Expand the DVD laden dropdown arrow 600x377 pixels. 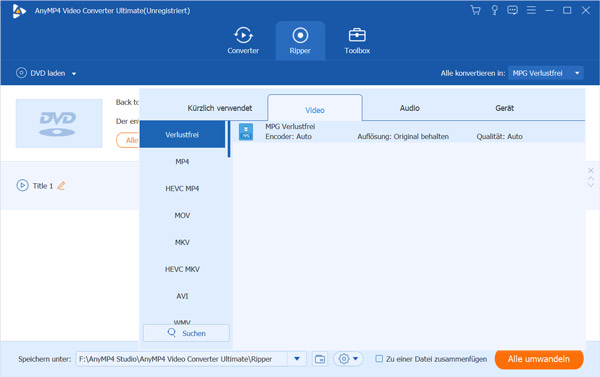74,73
